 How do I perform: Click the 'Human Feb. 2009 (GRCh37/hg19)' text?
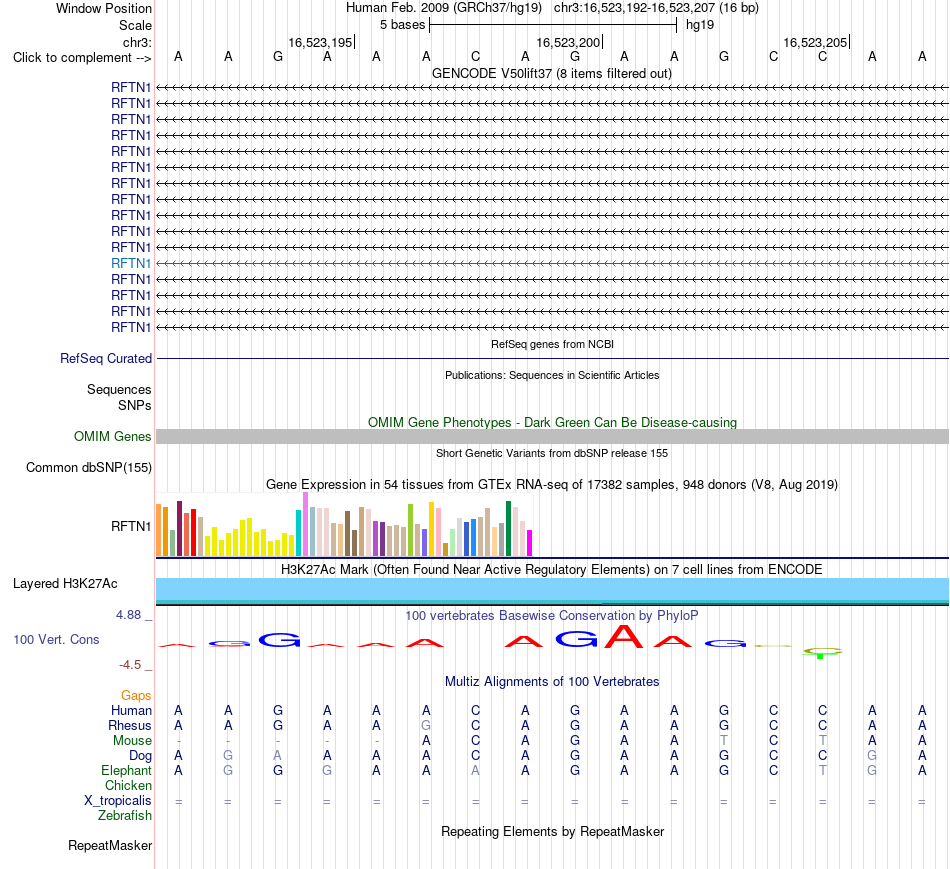pyautogui.click(x=443, y=8)
